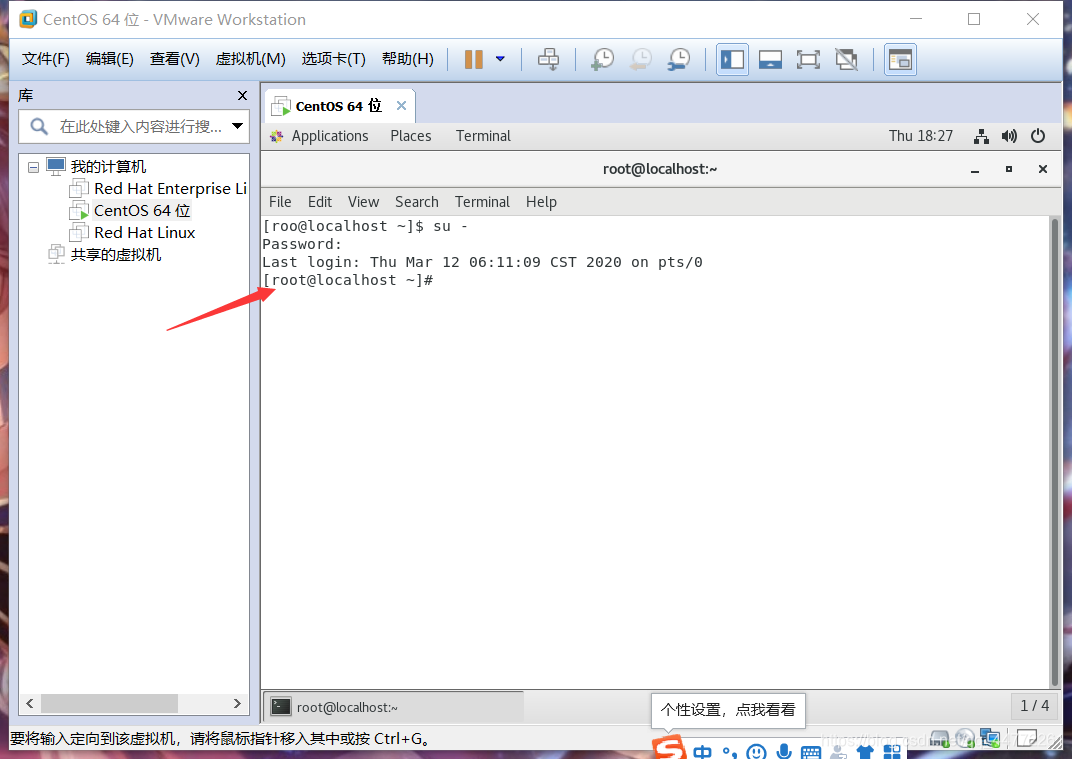Select CentOS 64 位 in library tree
Viewport: 1072px width, 759px height.
(x=142, y=211)
